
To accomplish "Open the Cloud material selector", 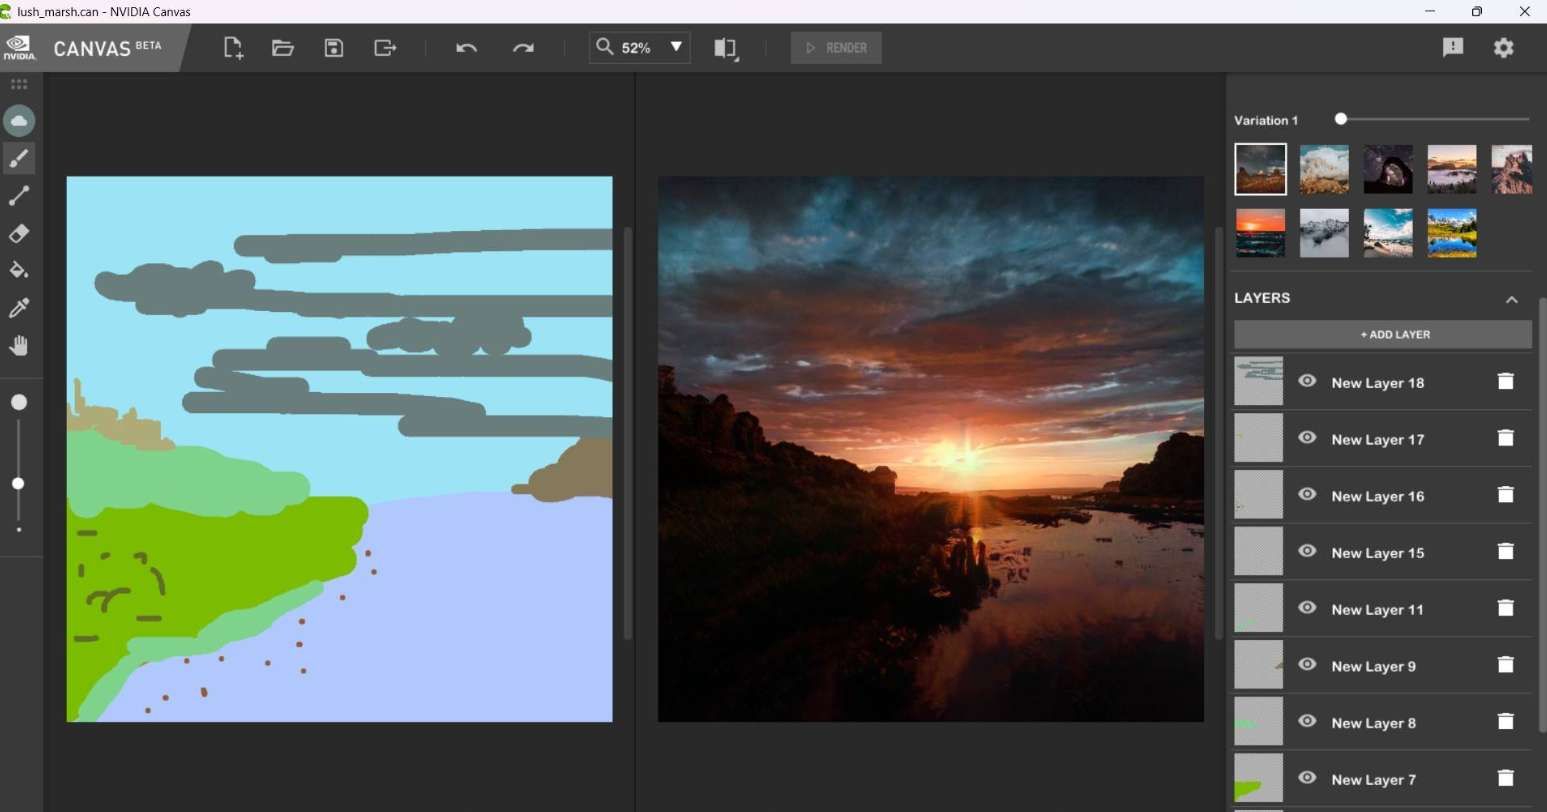I will point(18,120).
